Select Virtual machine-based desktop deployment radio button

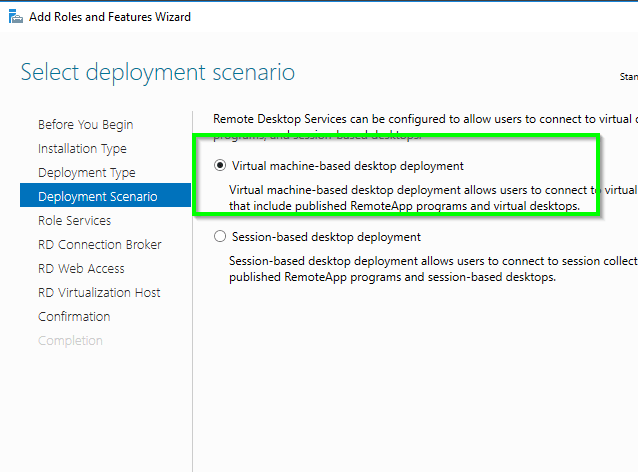click(x=220, y=165)
